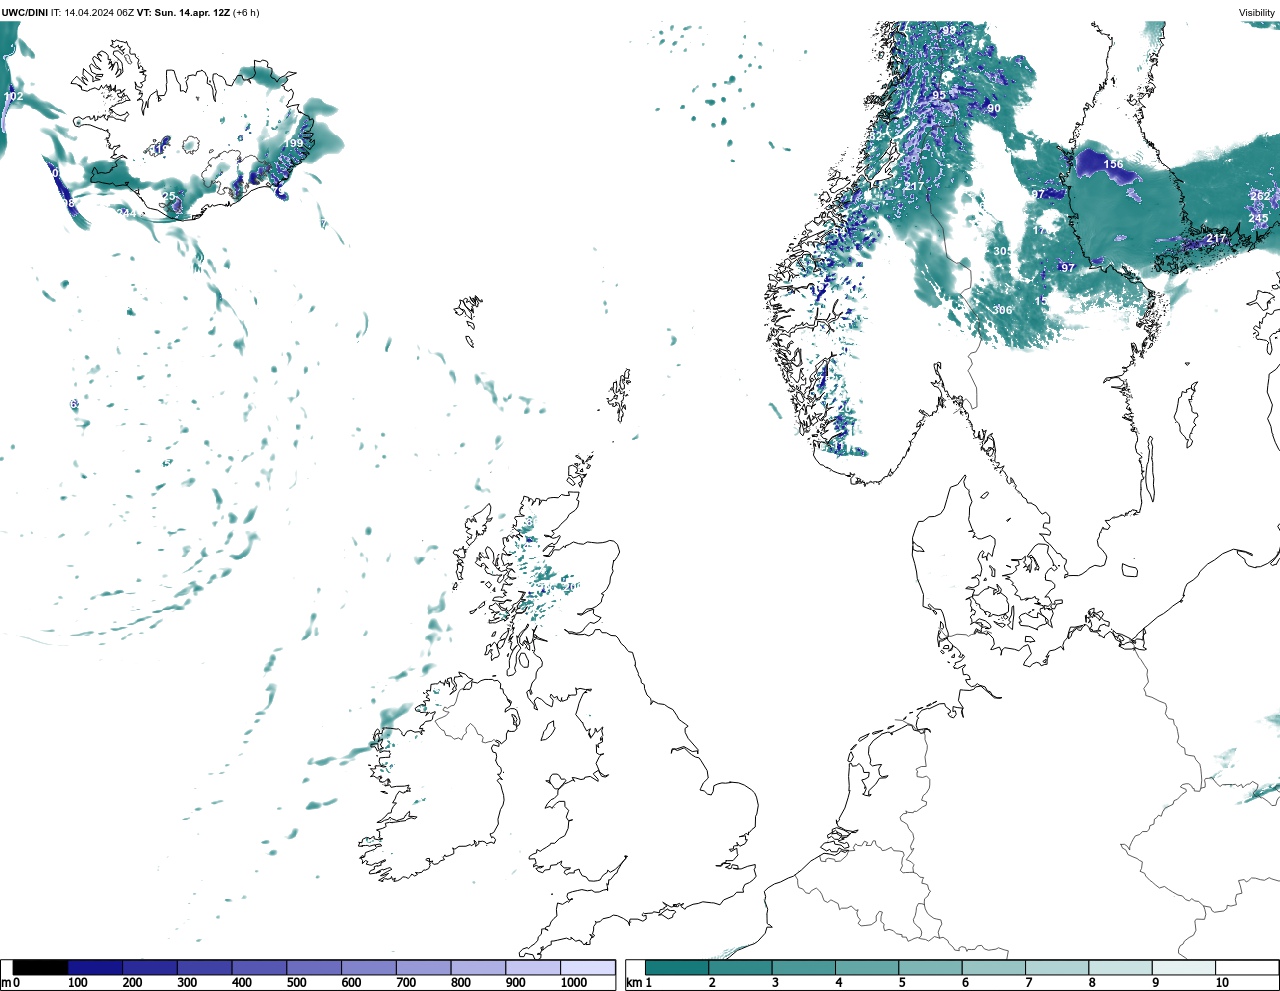
Task: Click the '5' km legend tick label
Action: point(902,983)
